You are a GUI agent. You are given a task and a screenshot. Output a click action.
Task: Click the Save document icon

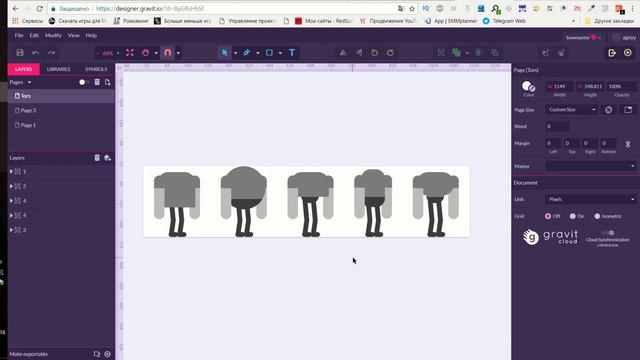(x=20, y=53)
